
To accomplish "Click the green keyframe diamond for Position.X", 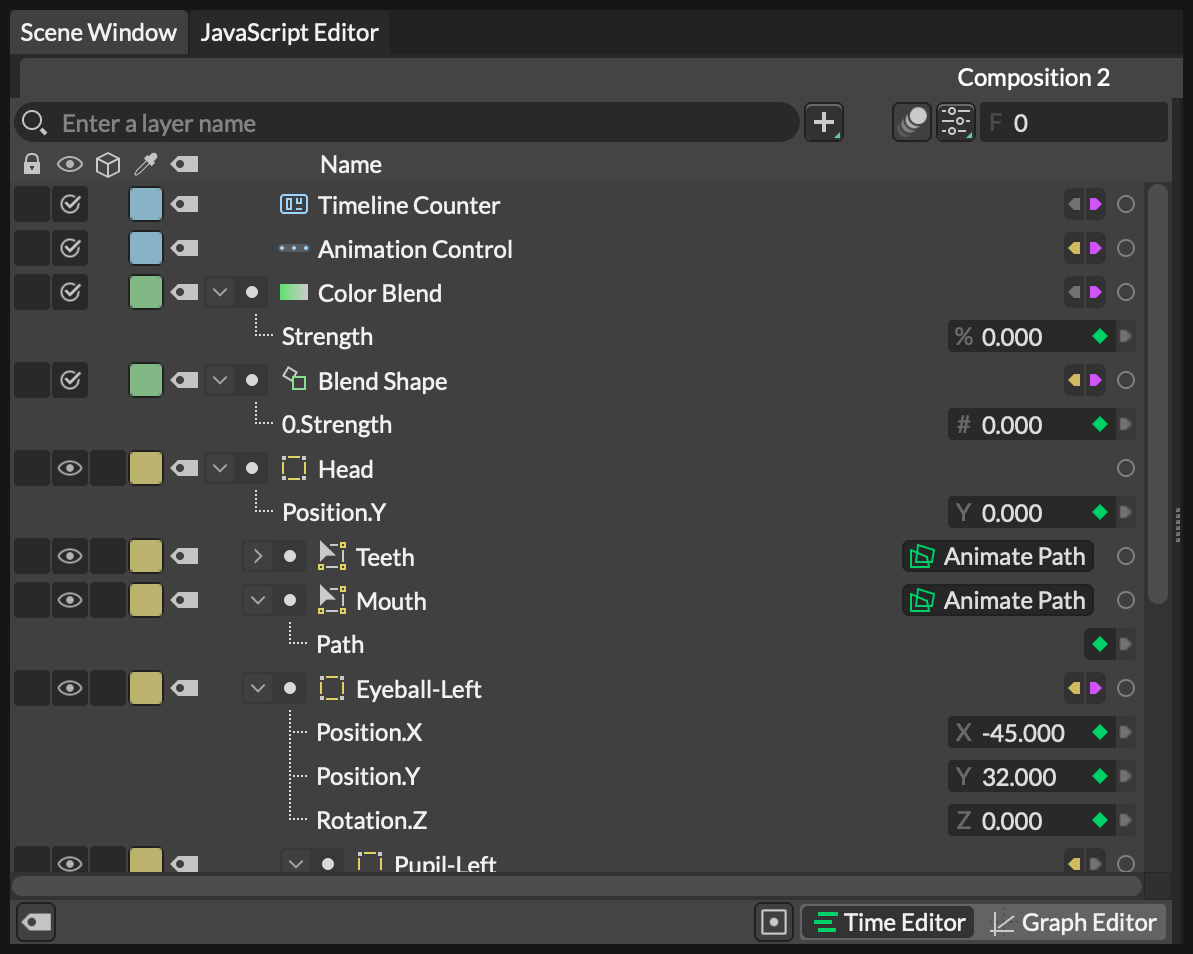I will point(1100,733).
